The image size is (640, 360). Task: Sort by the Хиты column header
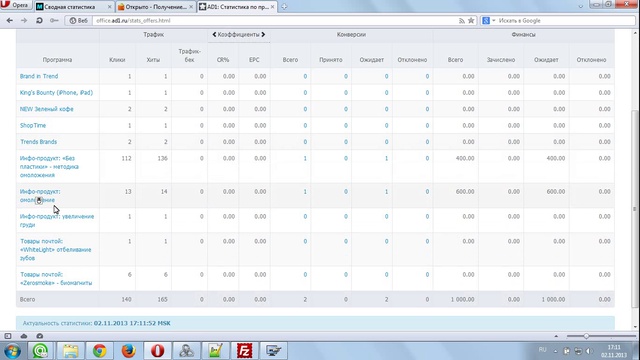coord(153,60)
